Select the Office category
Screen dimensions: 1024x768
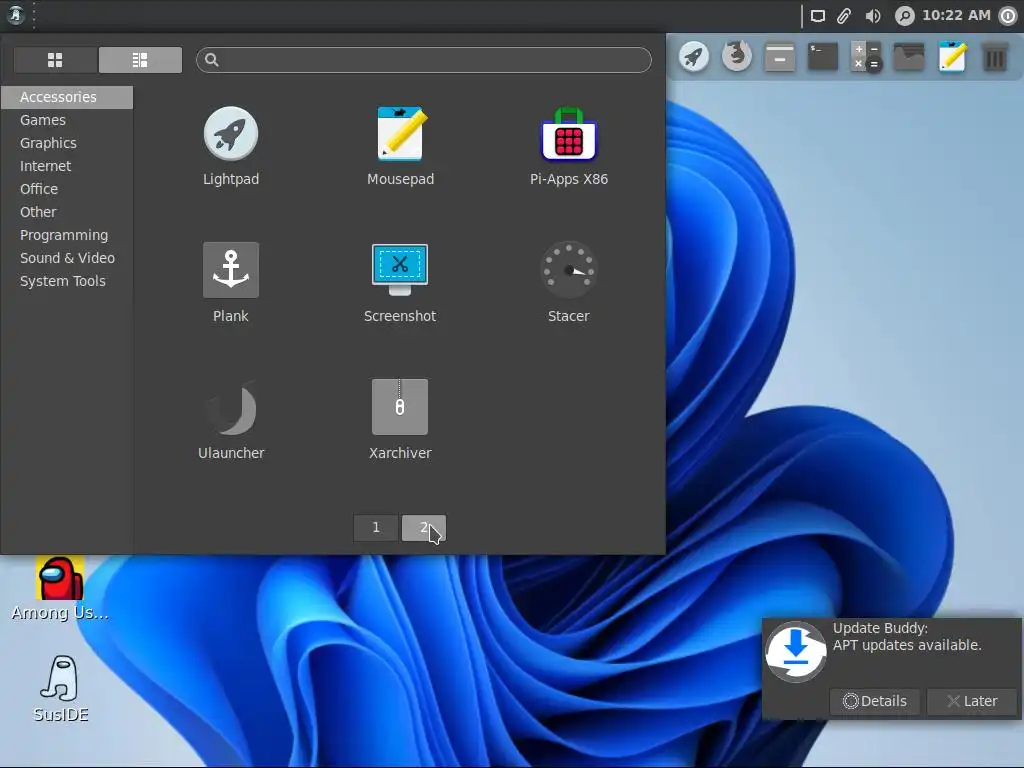tap(67, 189)
